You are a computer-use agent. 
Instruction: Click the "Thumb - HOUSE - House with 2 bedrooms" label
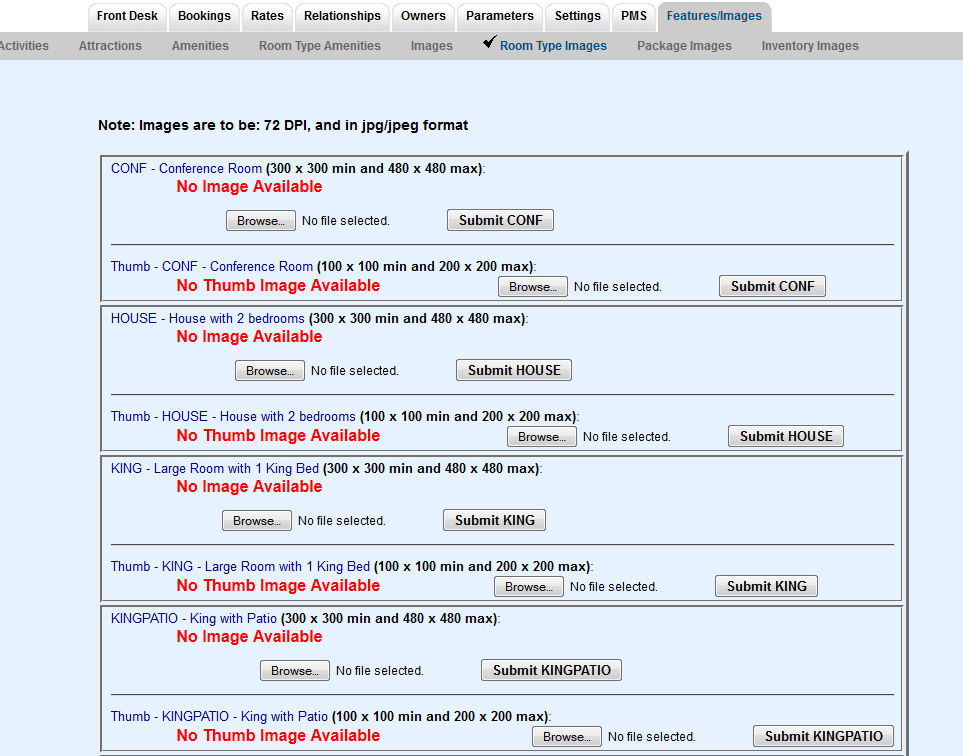233,416
